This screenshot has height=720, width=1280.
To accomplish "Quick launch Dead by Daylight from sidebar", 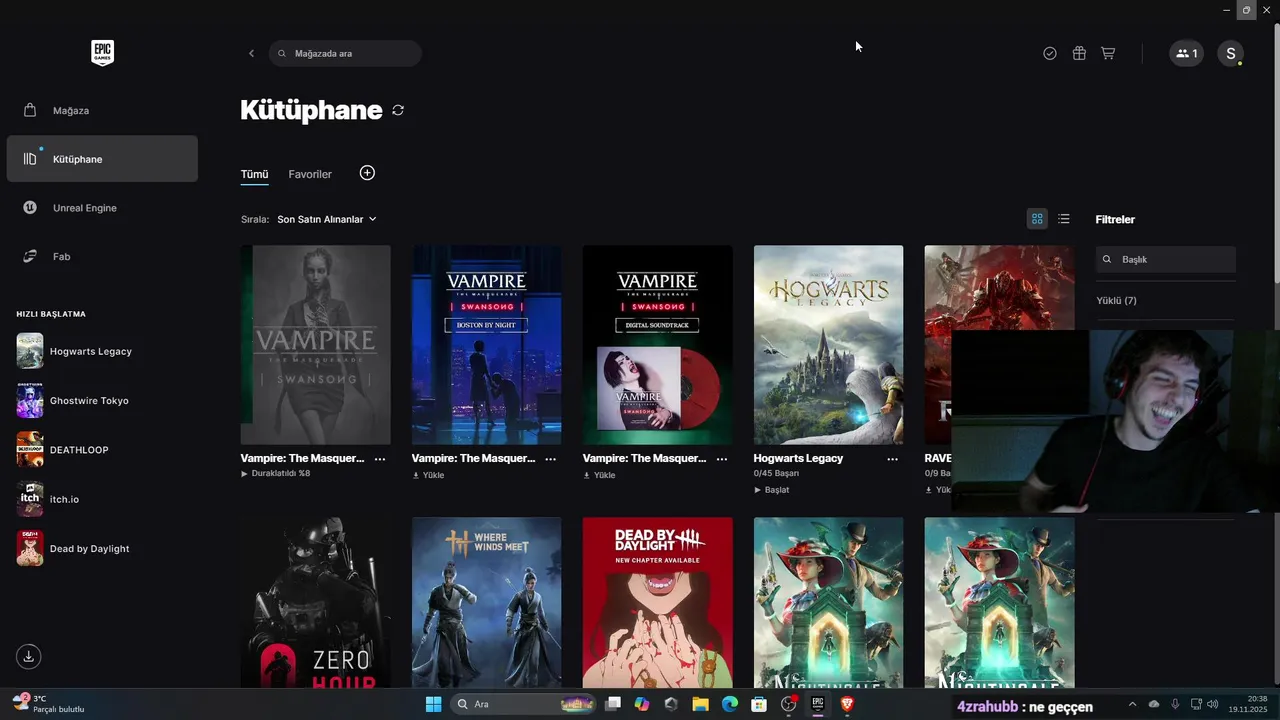I will [x=102, y=548].
